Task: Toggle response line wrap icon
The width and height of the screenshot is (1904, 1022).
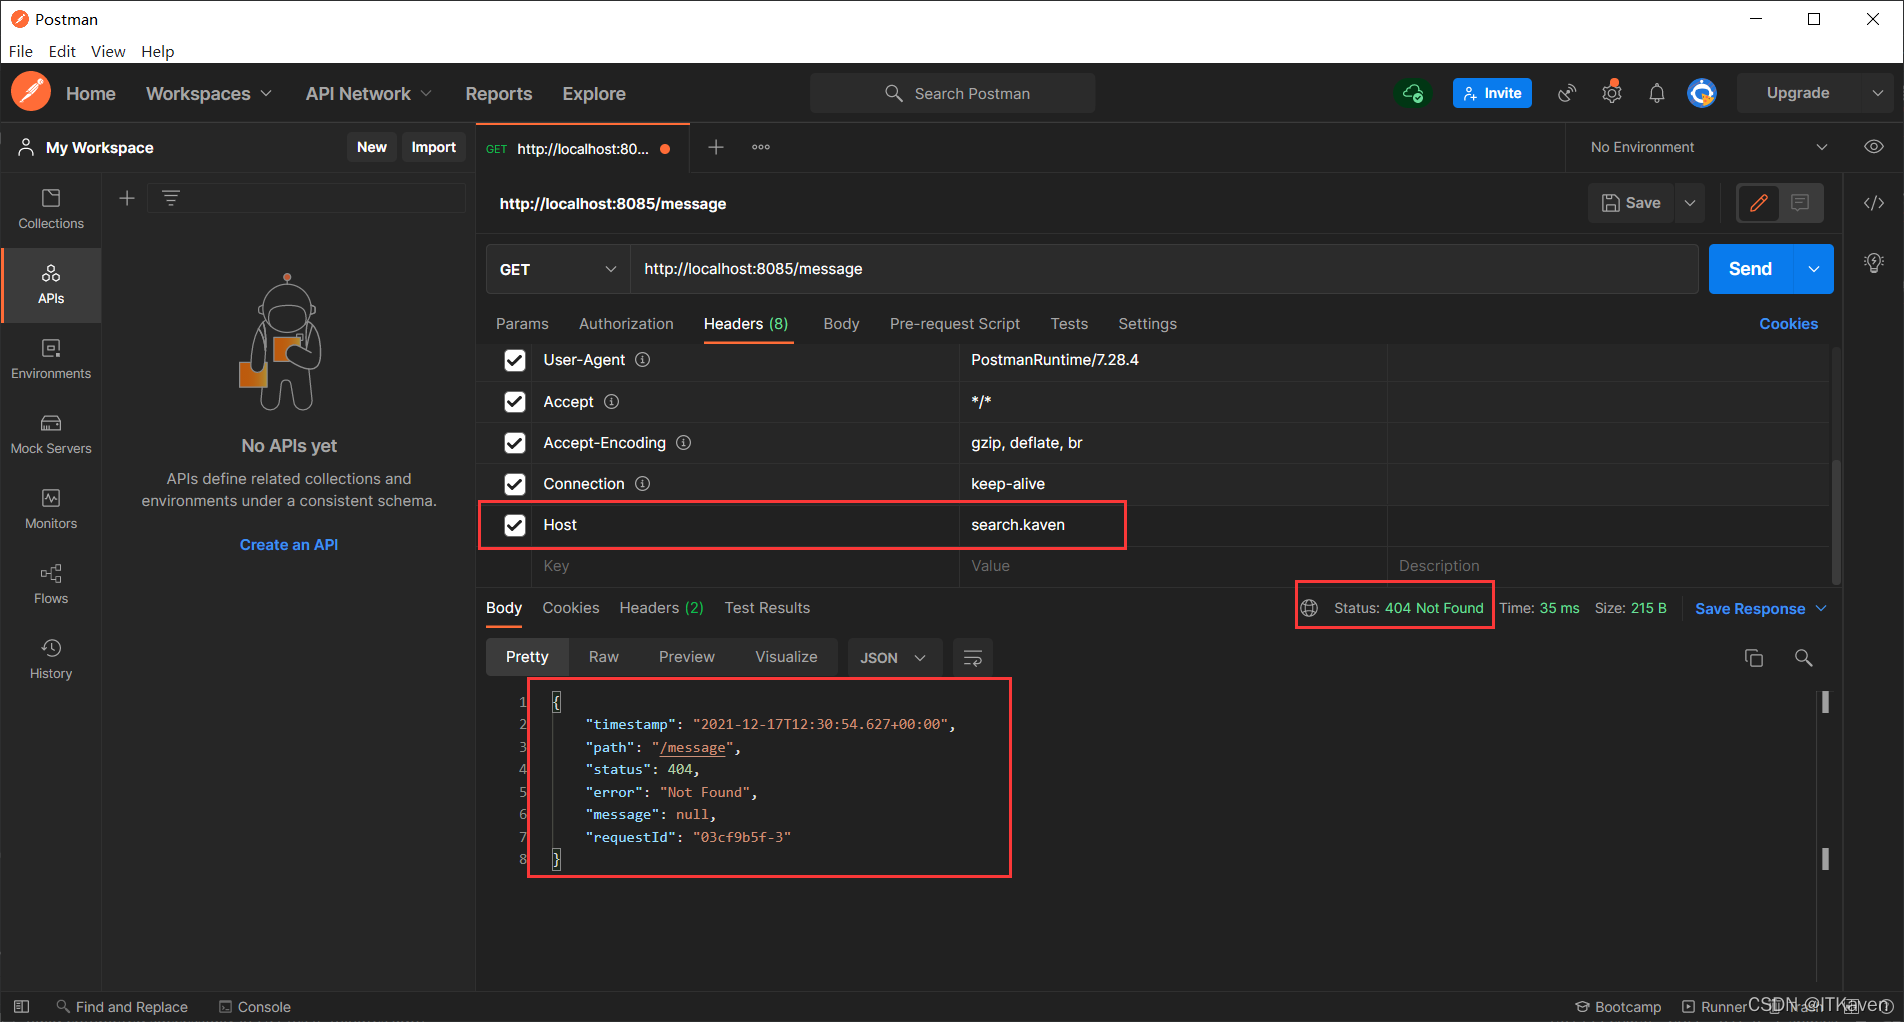Action: [973, 658]
